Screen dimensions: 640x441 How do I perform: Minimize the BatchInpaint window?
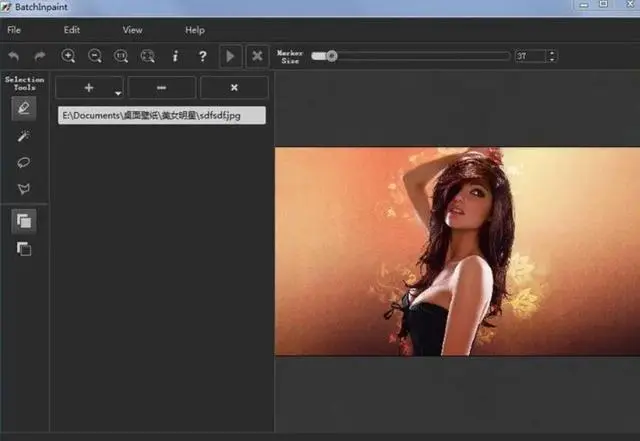point(584,5)
